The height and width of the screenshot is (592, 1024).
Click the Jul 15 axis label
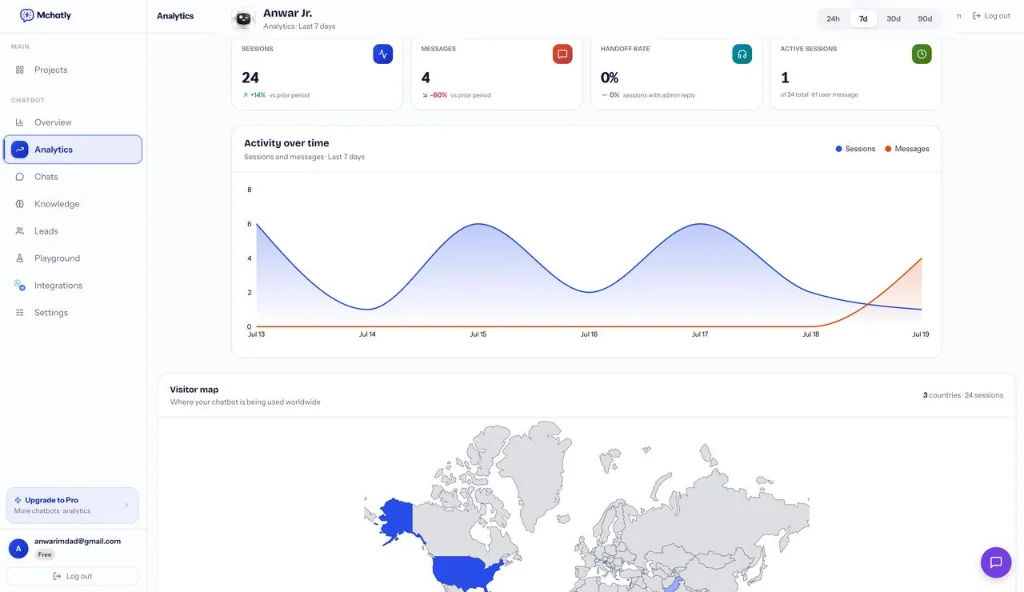478,334
